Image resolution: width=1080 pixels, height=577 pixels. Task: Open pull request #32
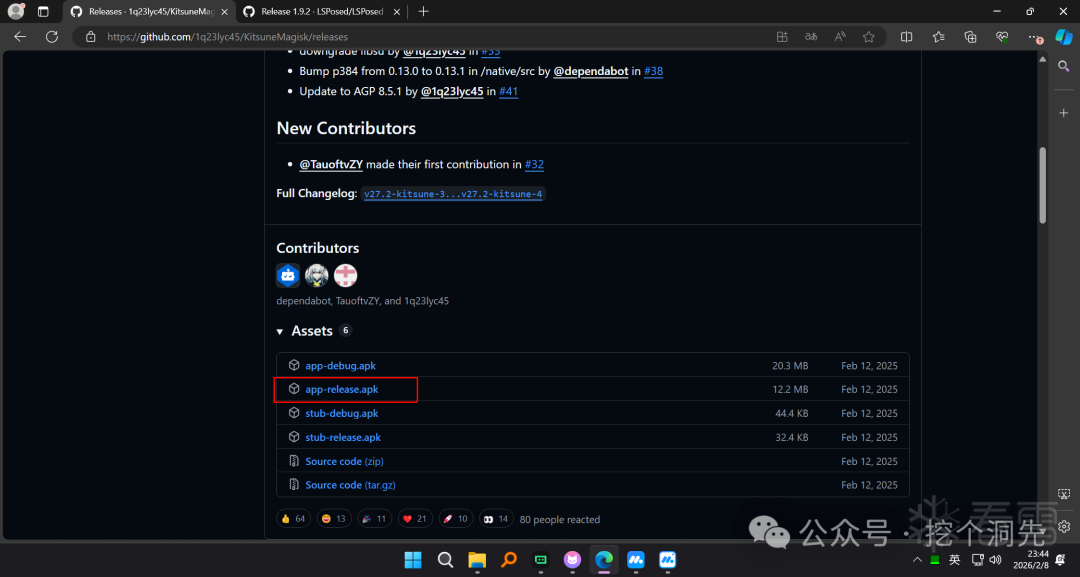pyautogui.click(x=534, y=165)
